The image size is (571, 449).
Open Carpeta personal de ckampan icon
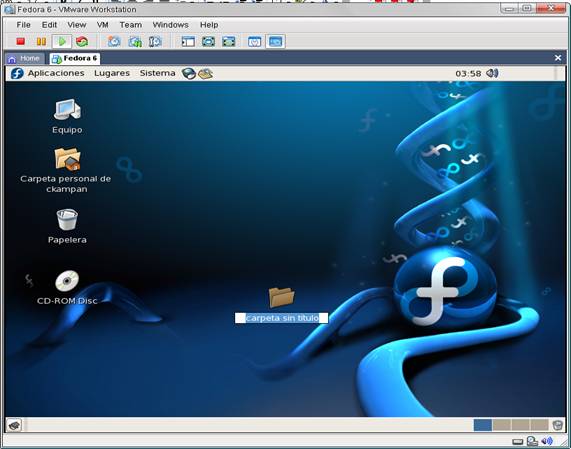(67, 159)
